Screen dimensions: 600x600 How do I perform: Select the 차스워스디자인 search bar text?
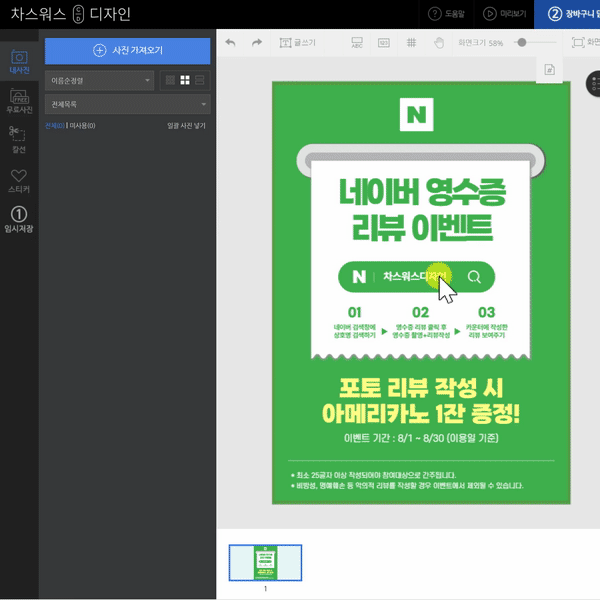click(414, 276)
